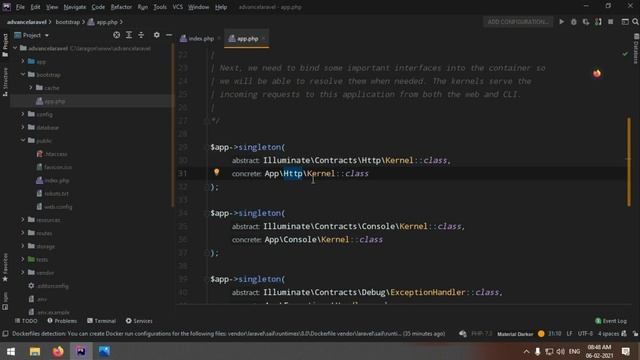Expand the storage folder
This screenshot has width=640, height=360.
tap(23, 246)
